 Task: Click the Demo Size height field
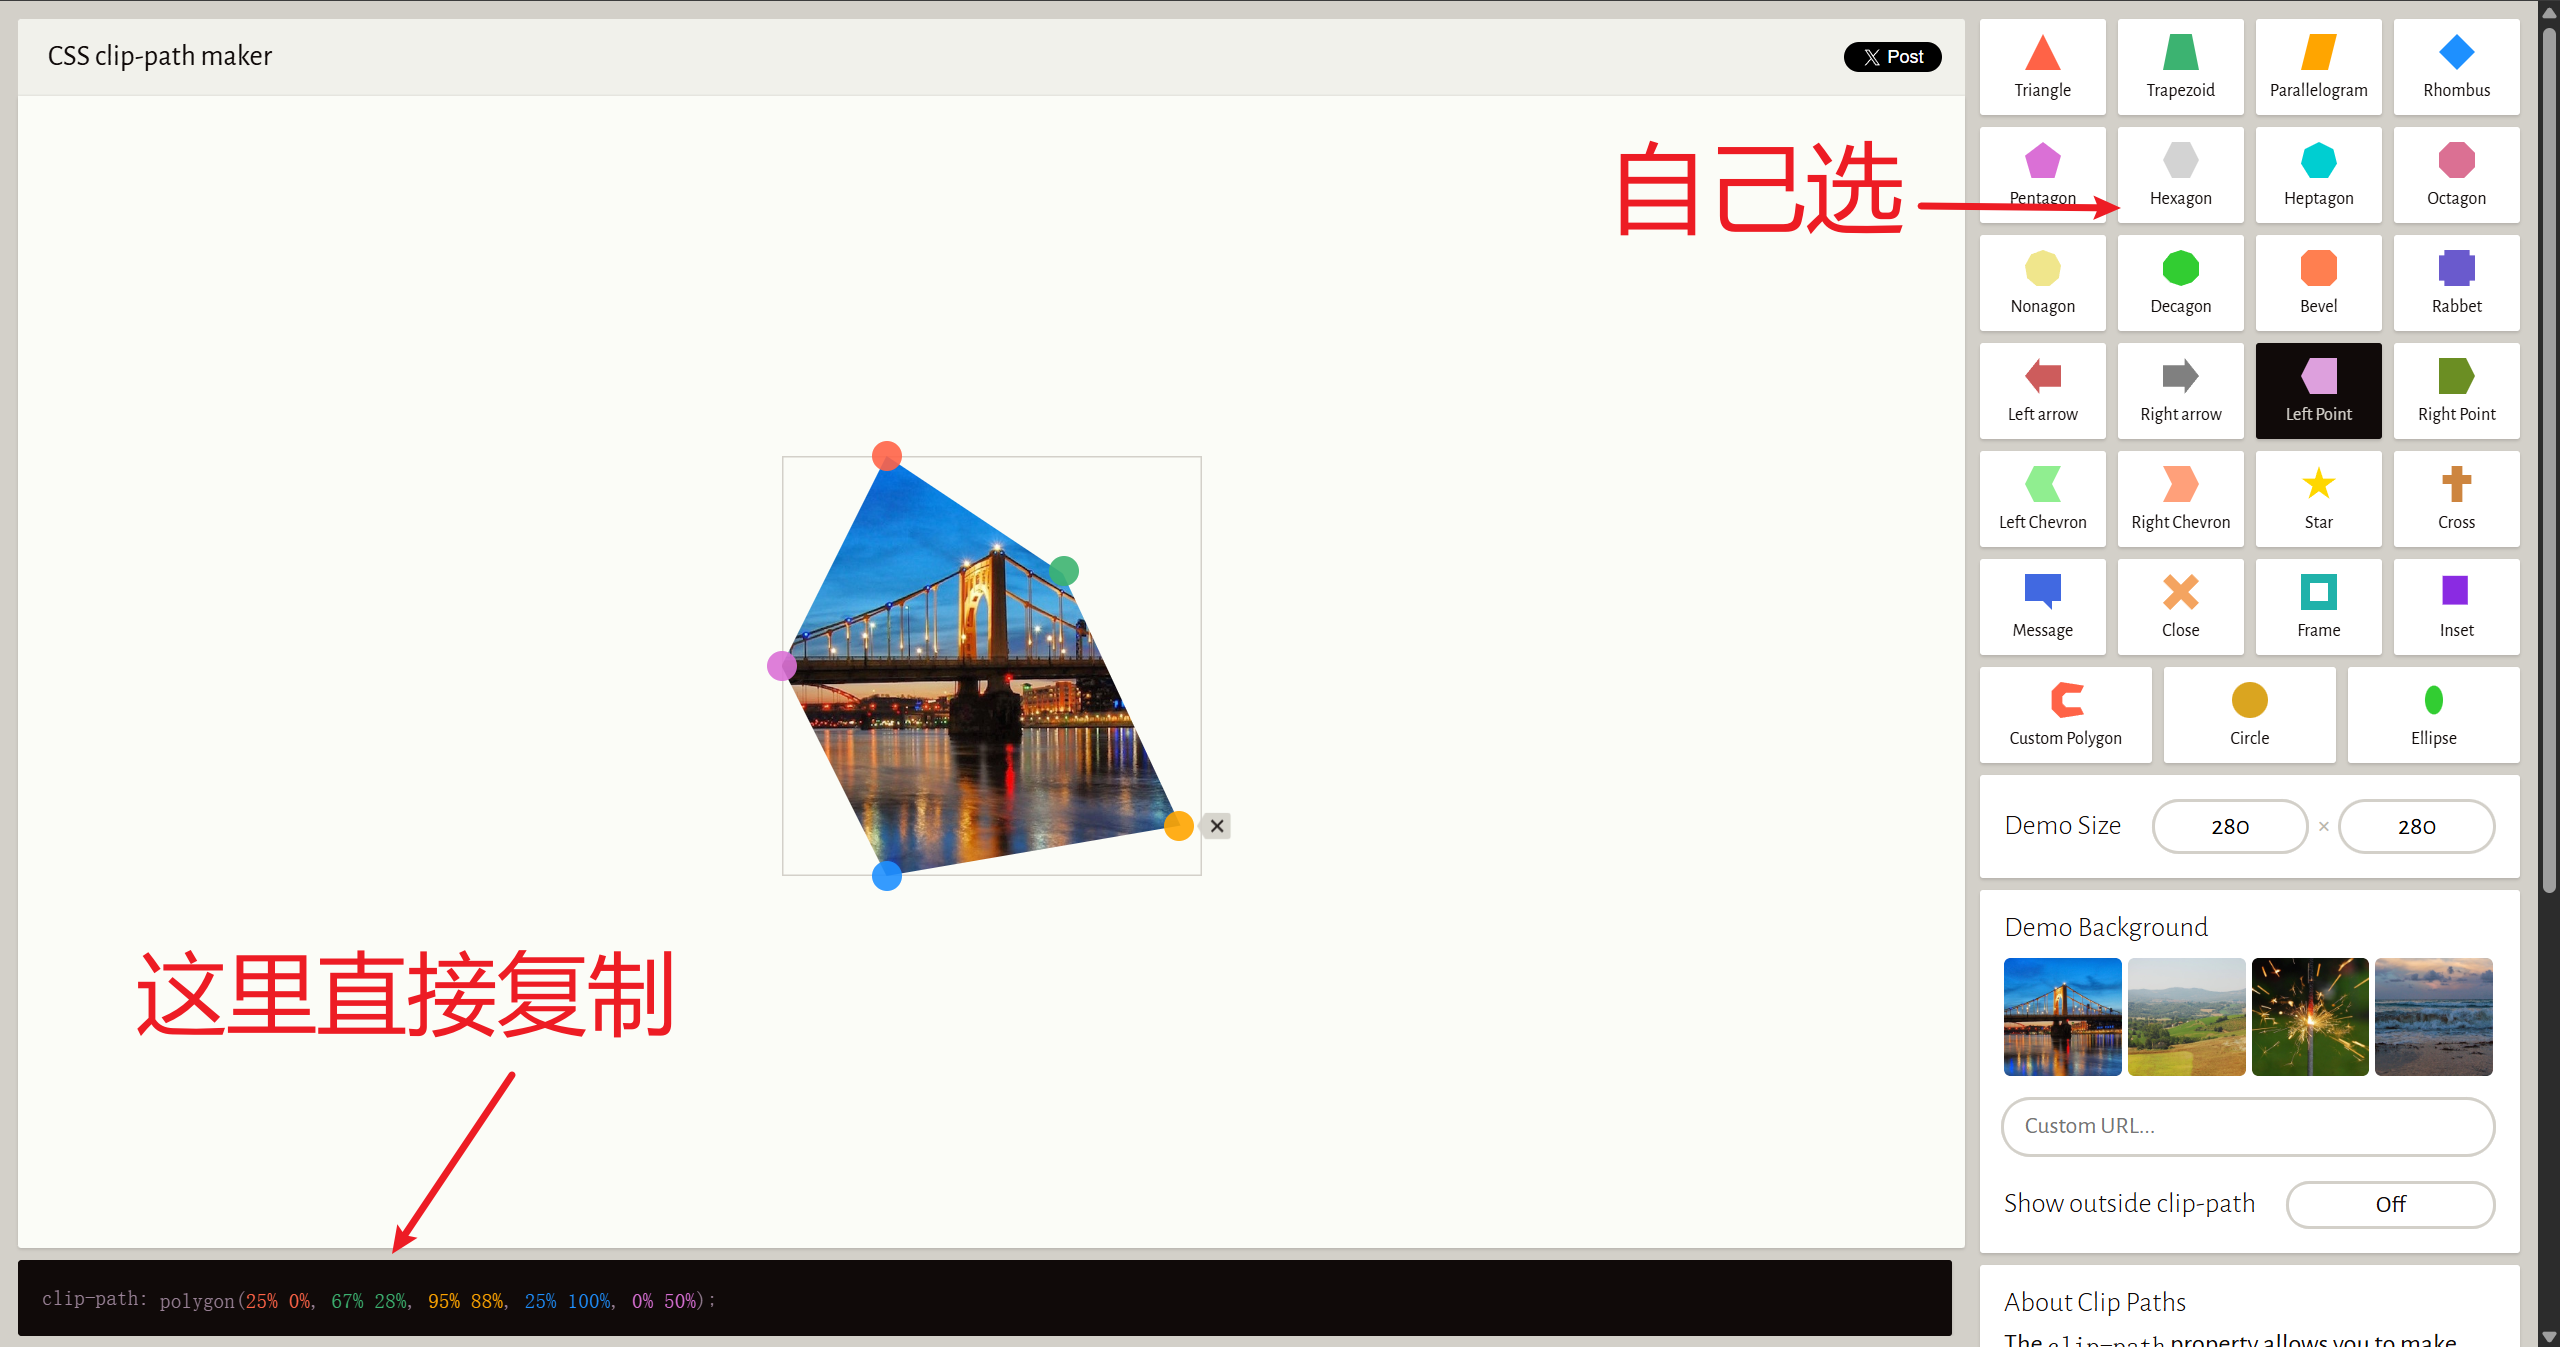pos(2416,826)
